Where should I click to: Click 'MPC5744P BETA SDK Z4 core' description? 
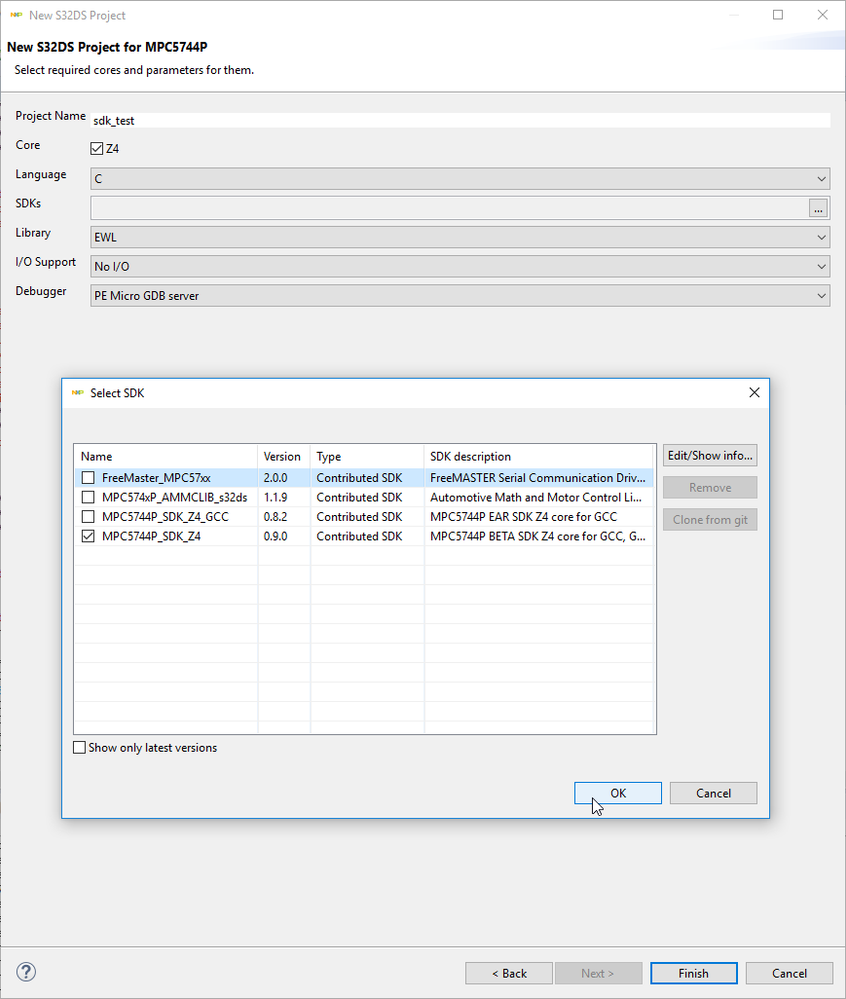point(538,536)
